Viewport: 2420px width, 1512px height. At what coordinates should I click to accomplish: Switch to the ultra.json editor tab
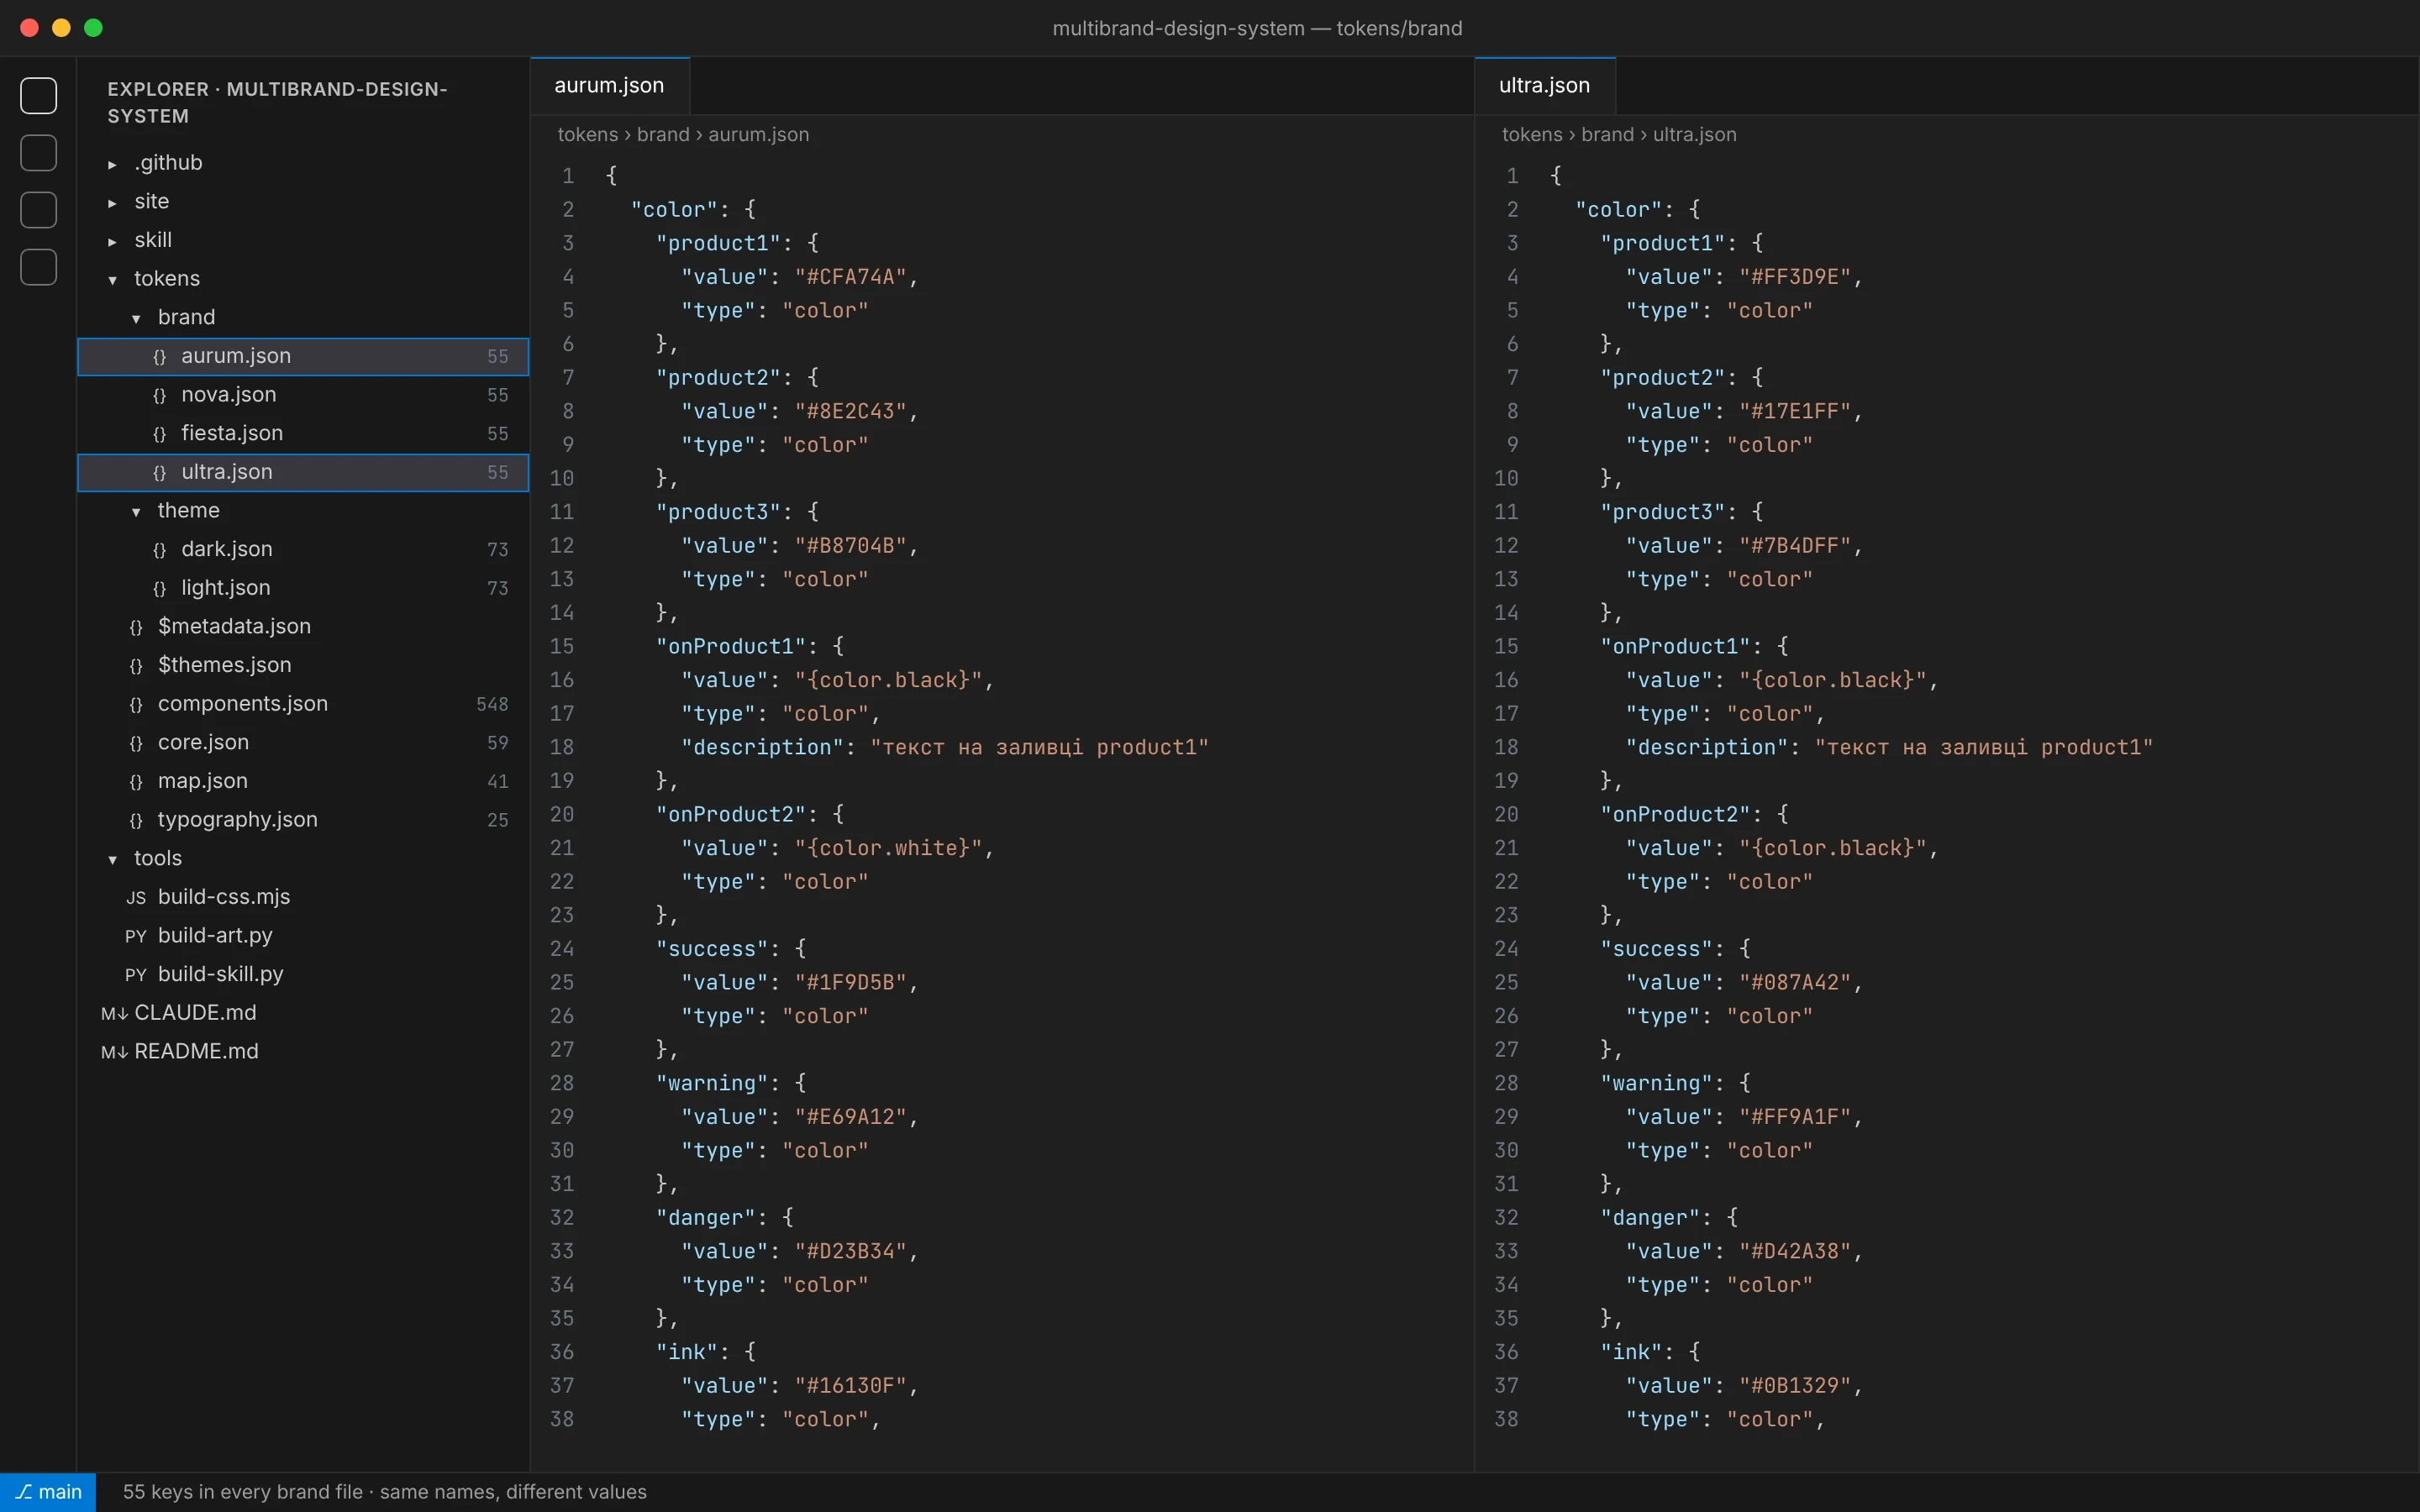[1544, 85]
